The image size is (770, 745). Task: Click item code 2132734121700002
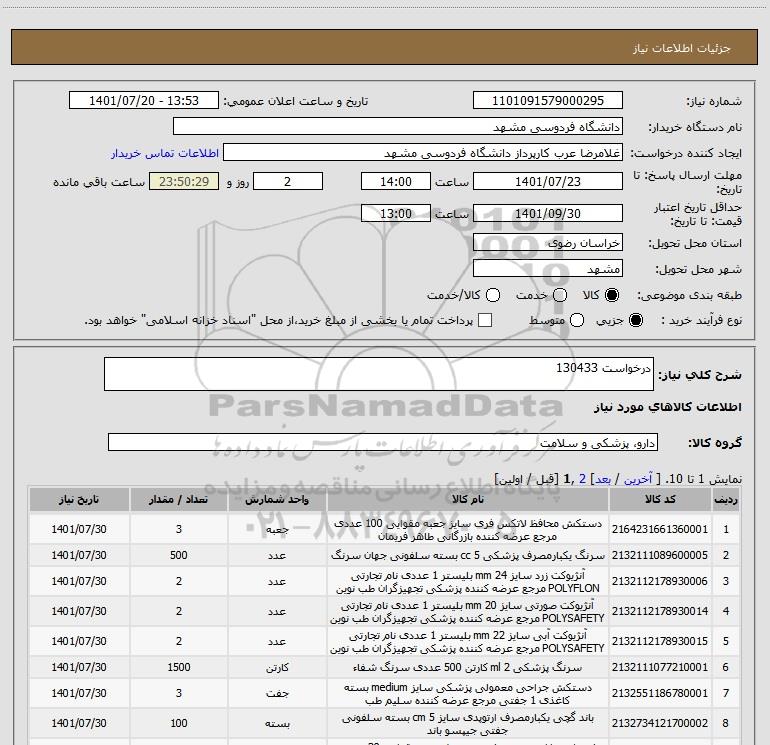click(x=660, y=723)
